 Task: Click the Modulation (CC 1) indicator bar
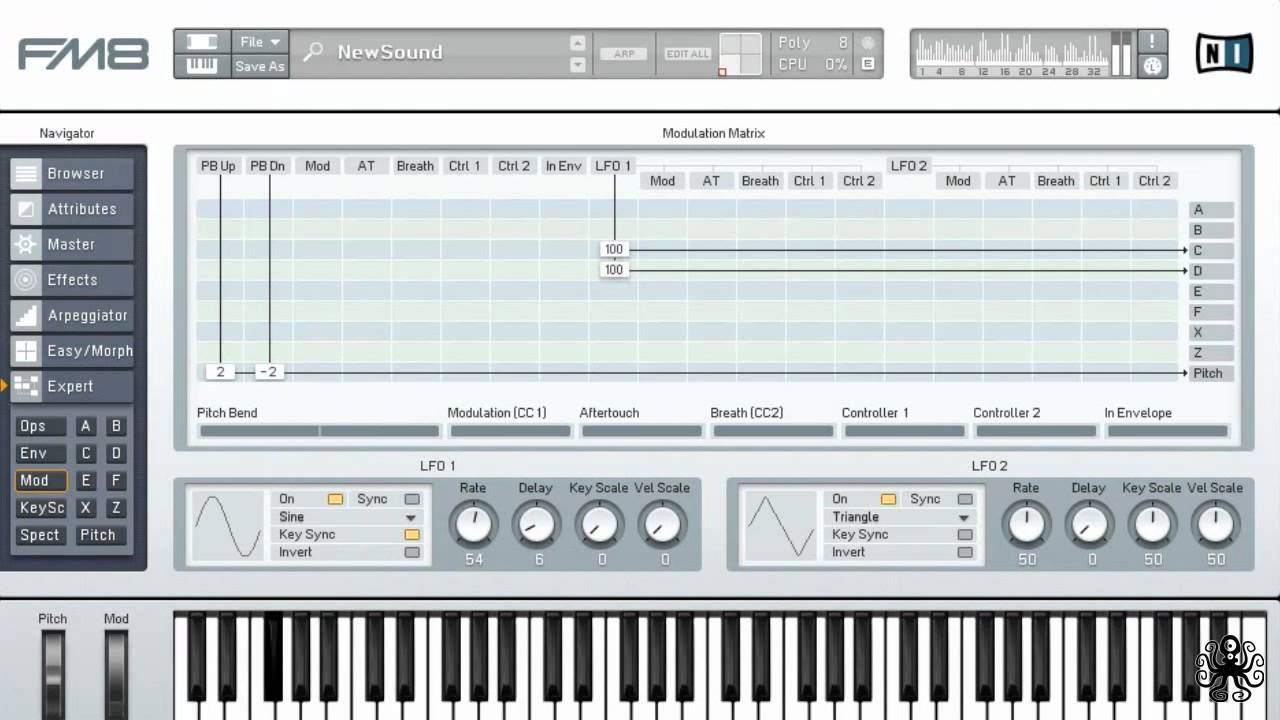[510, 431]
